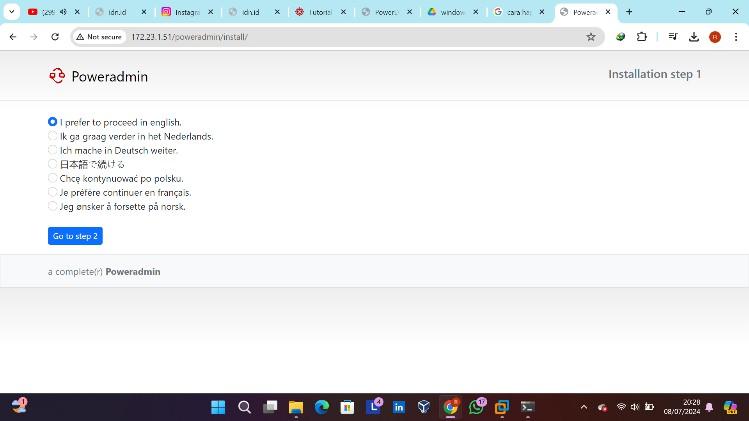Screen dimensions: 749x421
Task: Select the Deutsch language radio button
Action: click(x=53, y=150)
